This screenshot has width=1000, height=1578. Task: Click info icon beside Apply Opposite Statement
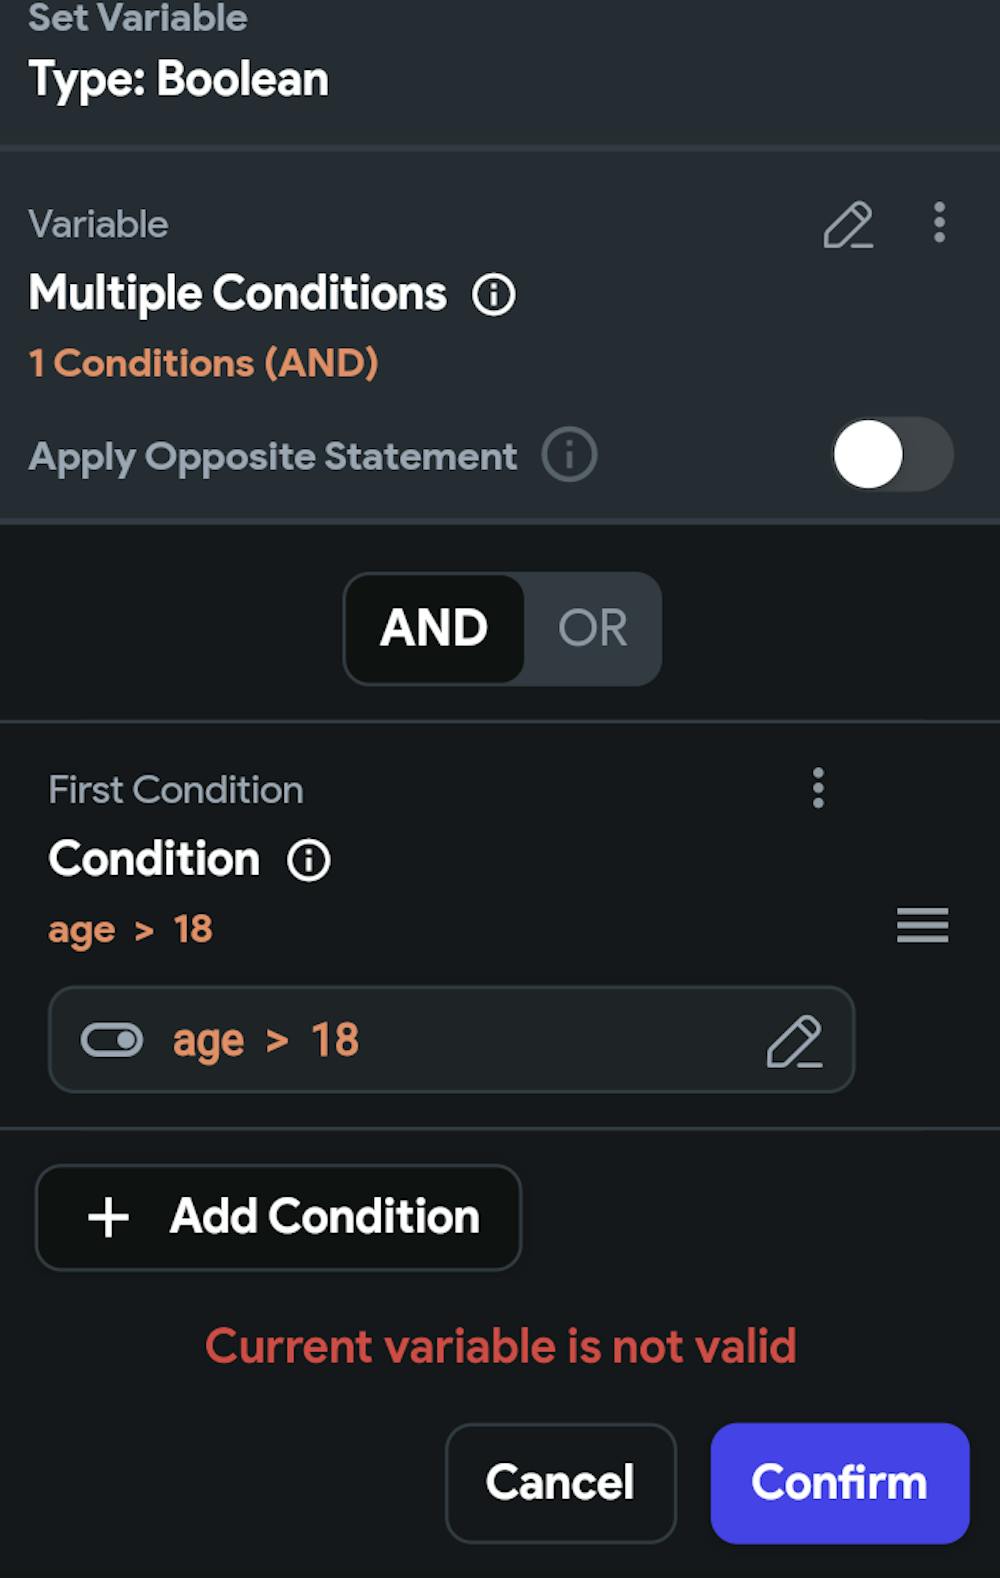569,455
